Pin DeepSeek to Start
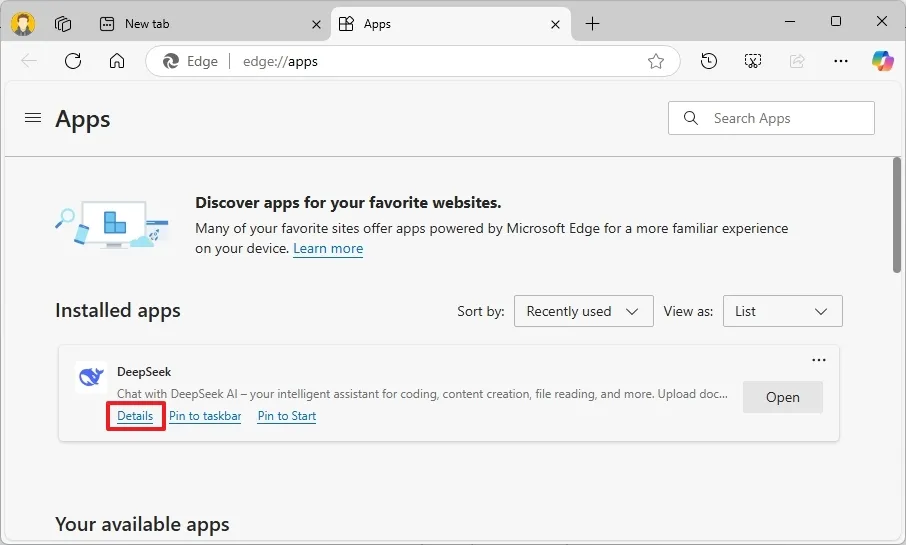This screenshot has width=906, height=545. pos(287,416)
